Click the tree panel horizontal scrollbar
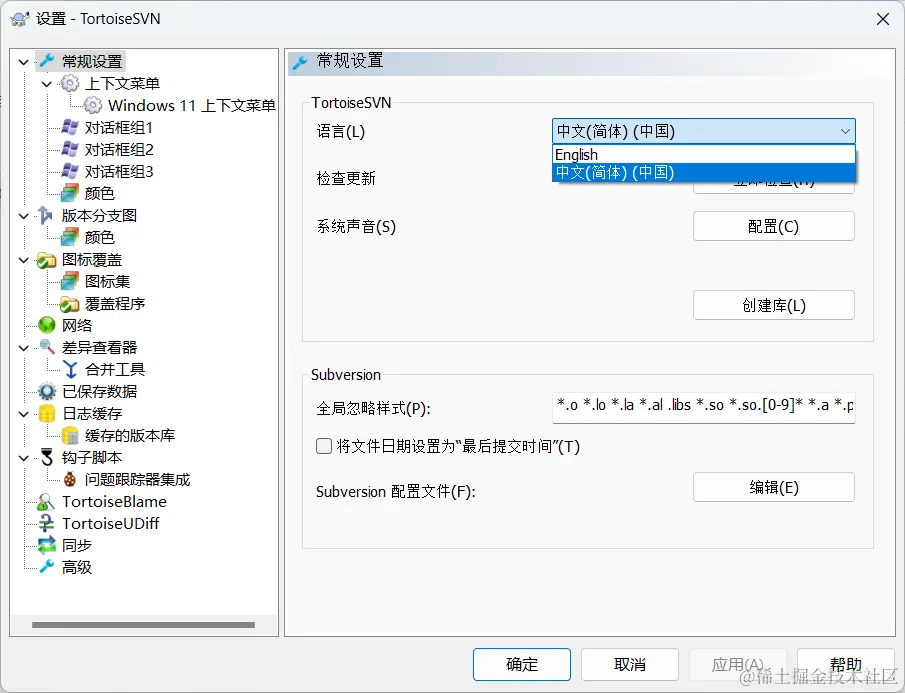This screenshot has width=905, height=693. pos(143,624)
